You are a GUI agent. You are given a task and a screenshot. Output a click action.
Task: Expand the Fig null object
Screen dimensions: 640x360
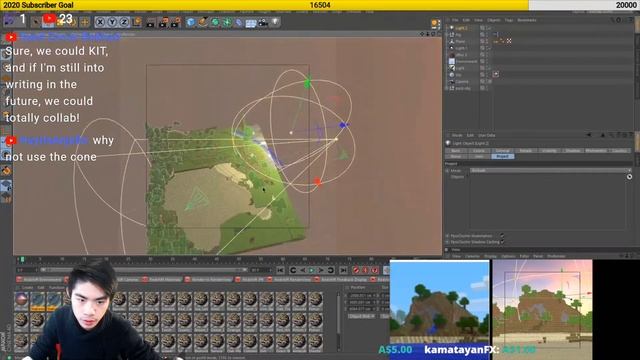tap(447, 35)
